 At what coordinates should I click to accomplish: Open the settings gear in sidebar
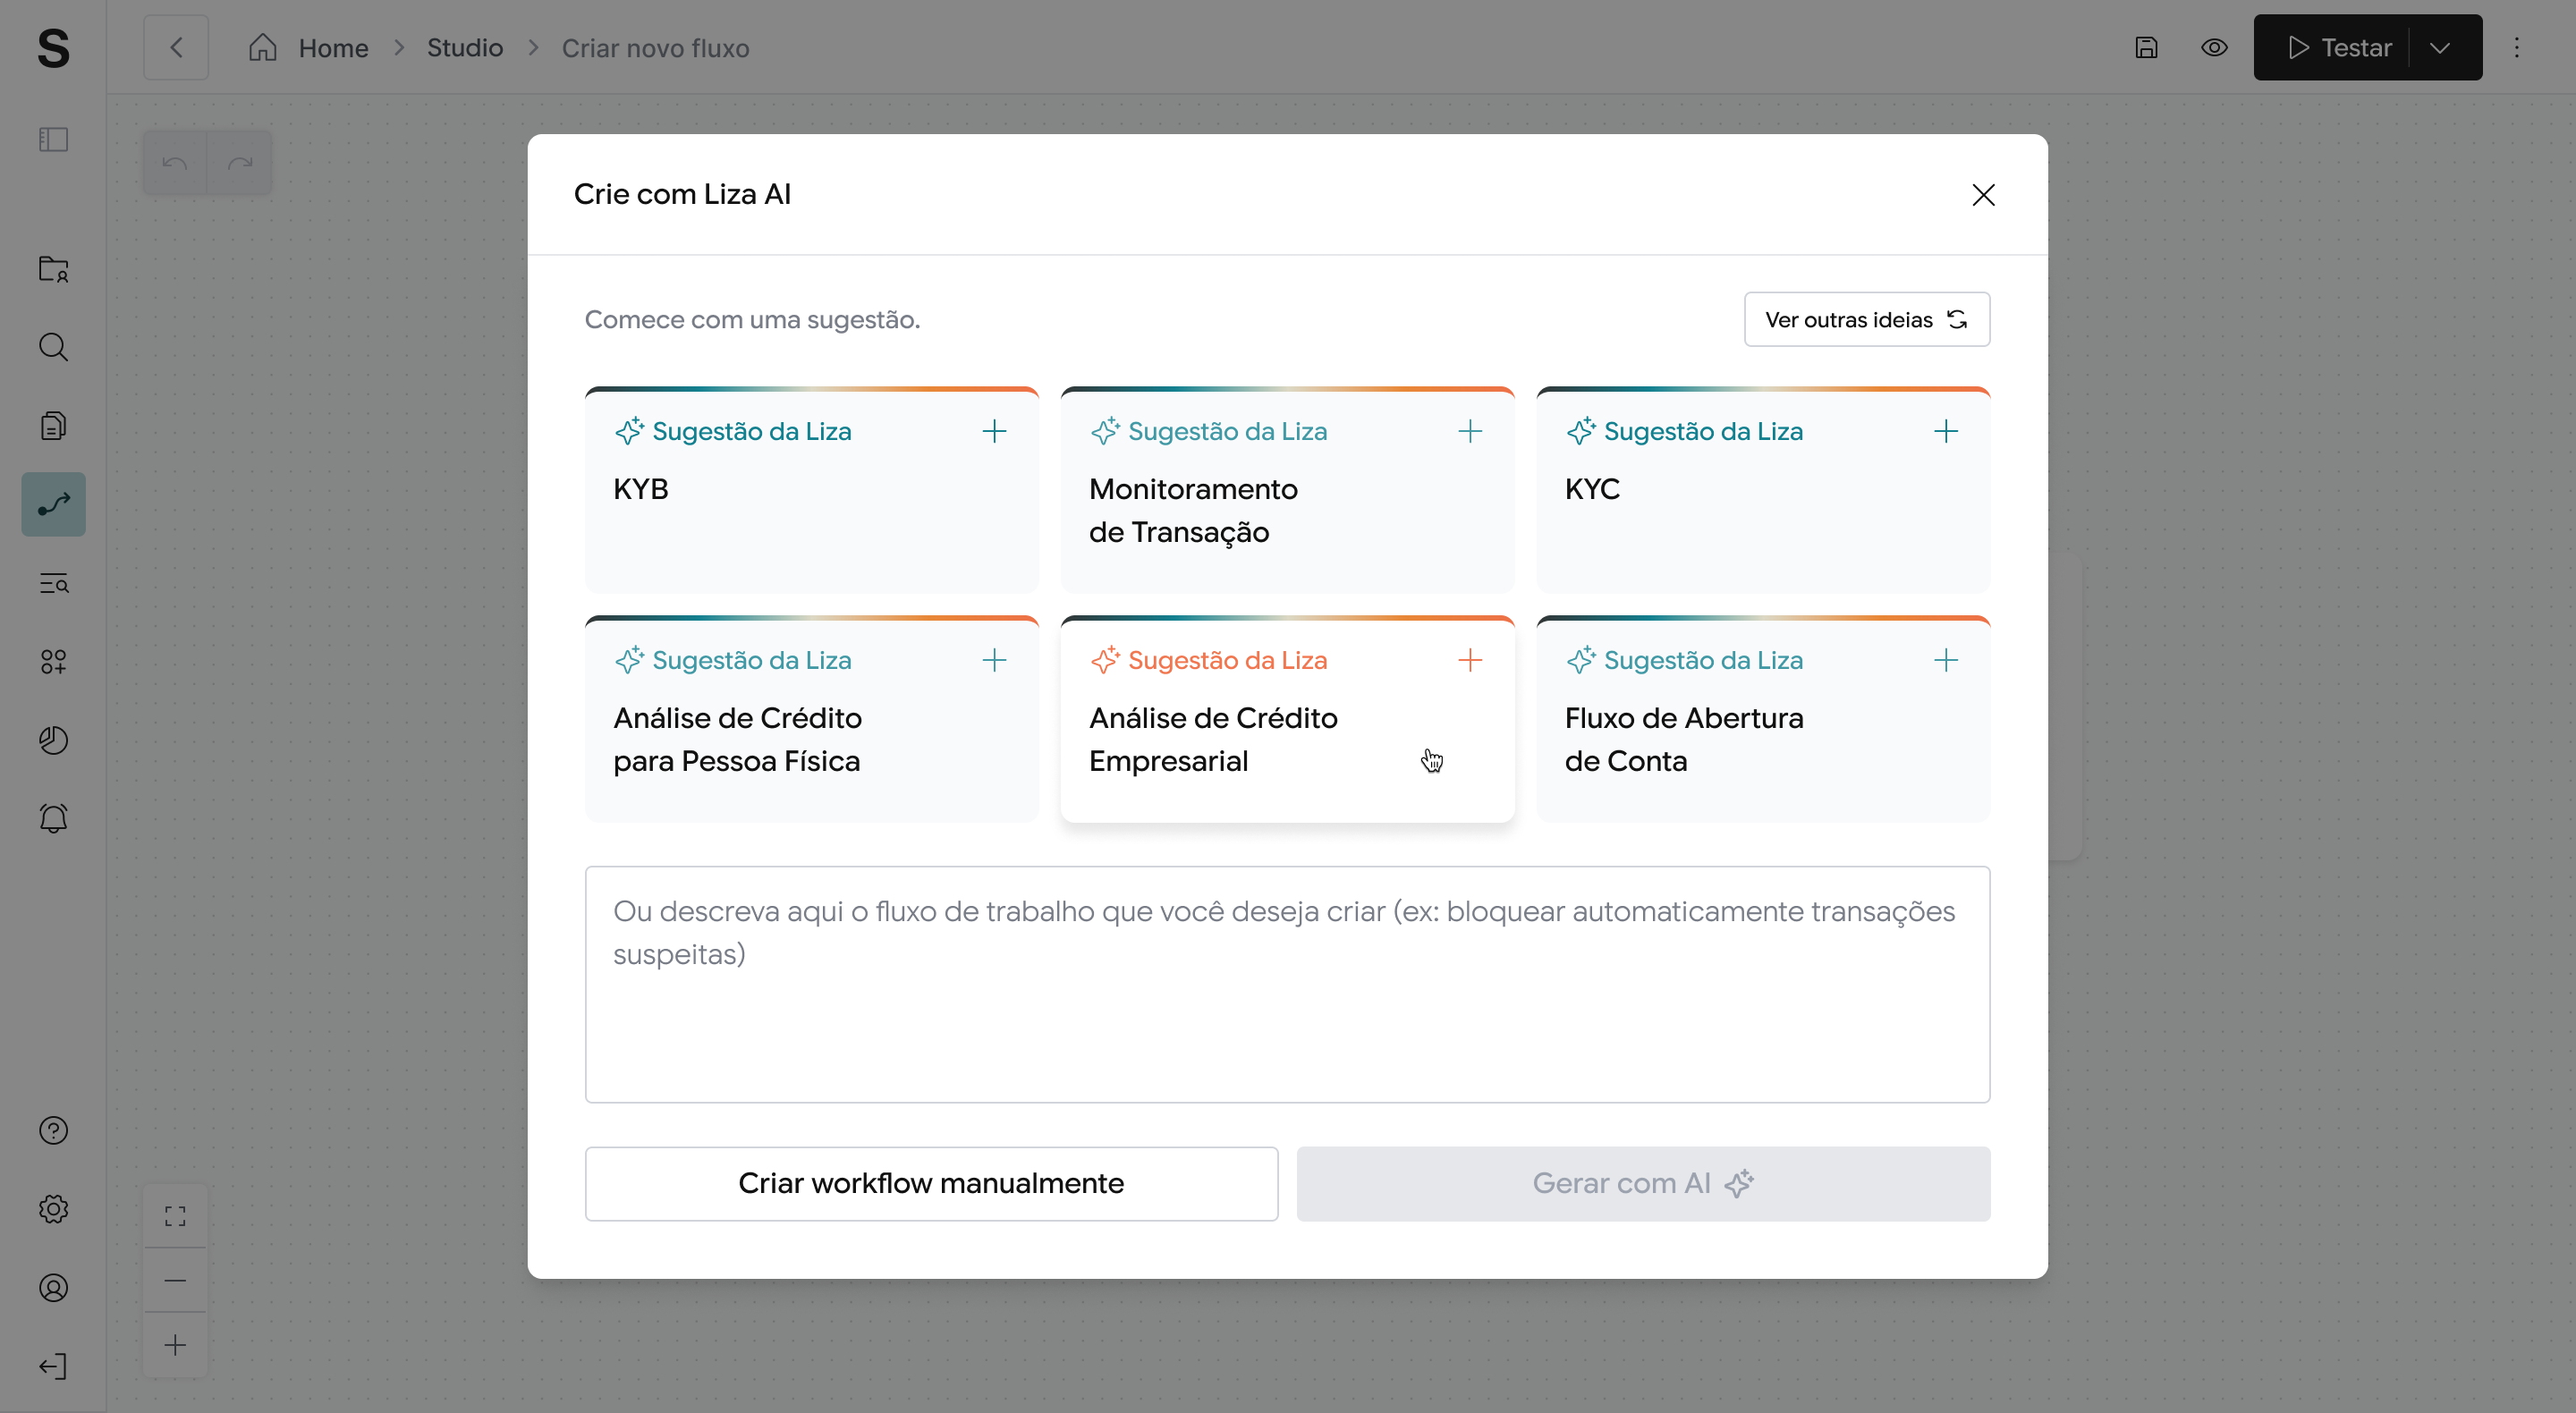[53, 1208]
